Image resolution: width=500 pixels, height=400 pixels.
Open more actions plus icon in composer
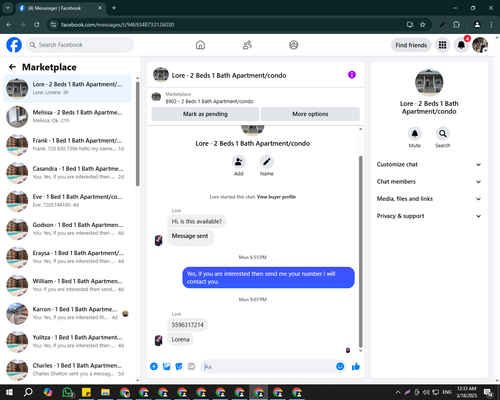pyautogui.click(x=154, y=367)
